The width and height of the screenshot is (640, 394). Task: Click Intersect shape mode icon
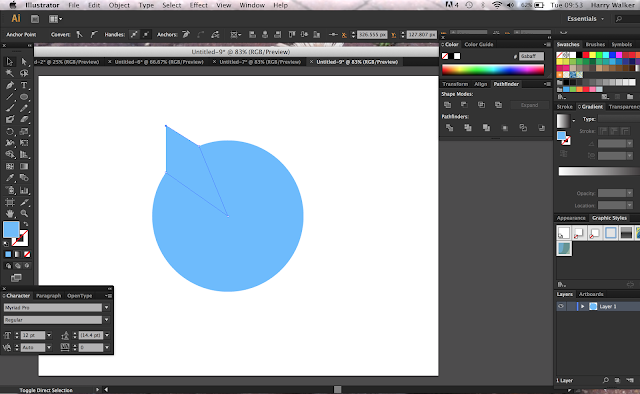[x=482, y=105]
